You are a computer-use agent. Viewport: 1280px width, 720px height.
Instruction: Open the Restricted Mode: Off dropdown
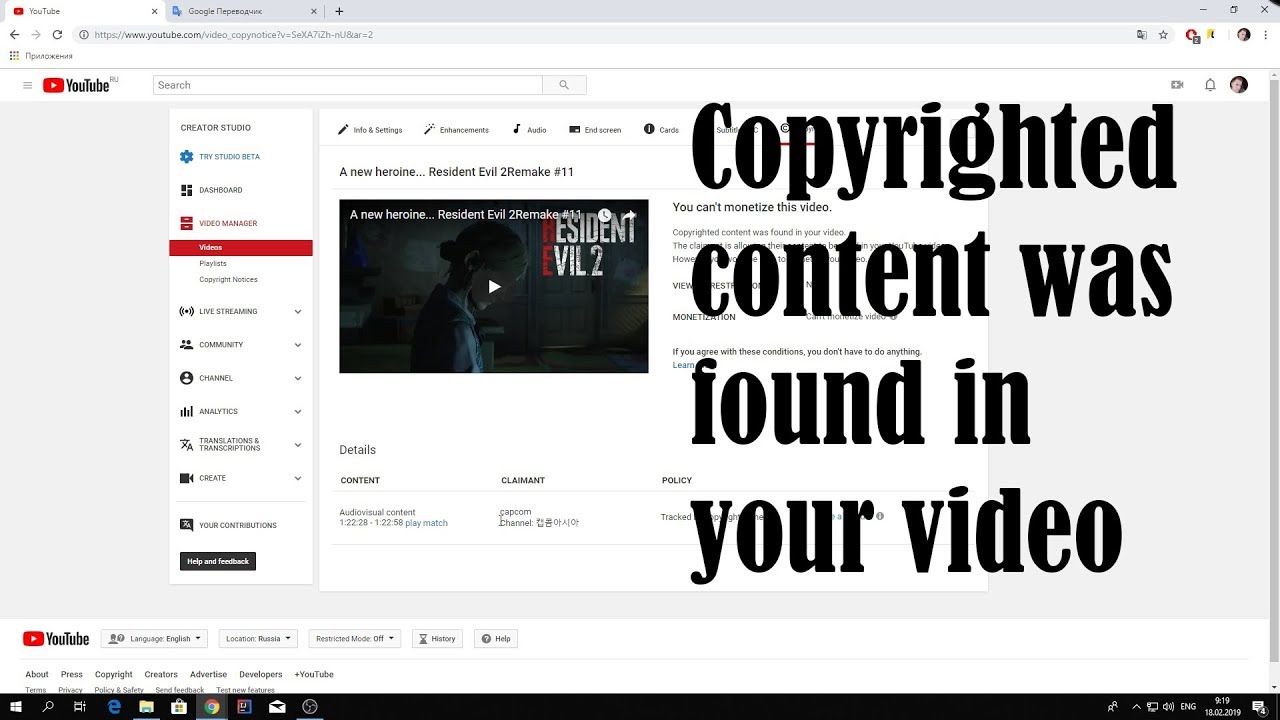pos(355,638)
